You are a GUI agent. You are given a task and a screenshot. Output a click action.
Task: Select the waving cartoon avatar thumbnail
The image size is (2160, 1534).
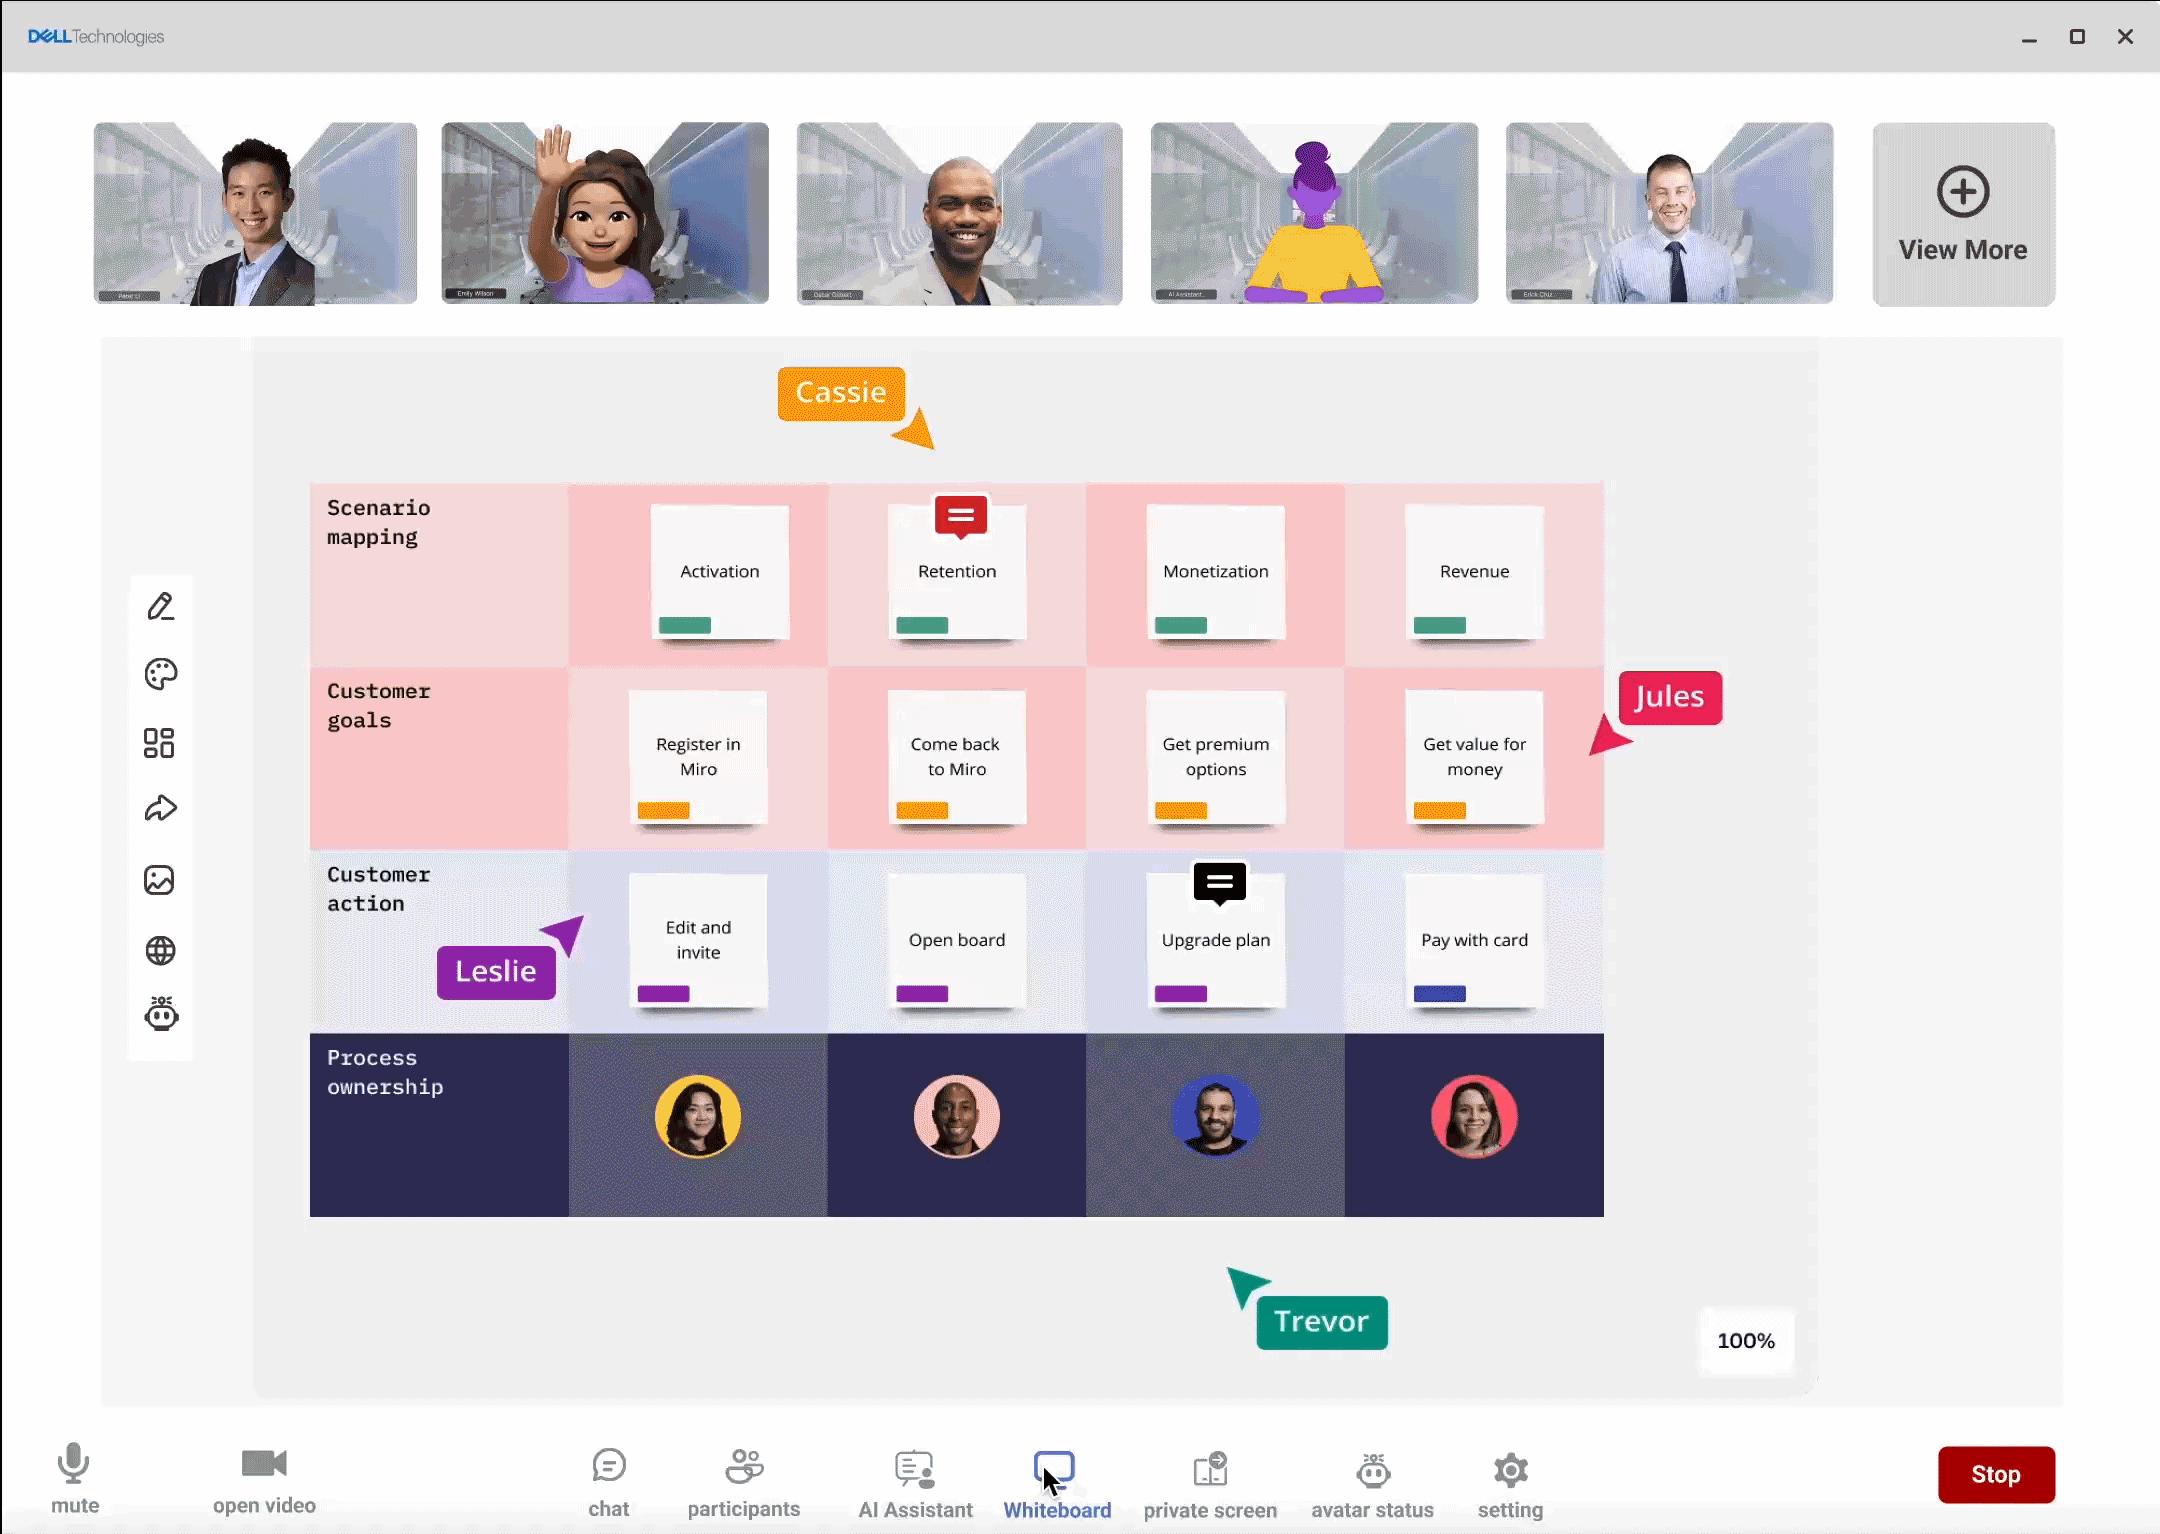tap(605, 213)
